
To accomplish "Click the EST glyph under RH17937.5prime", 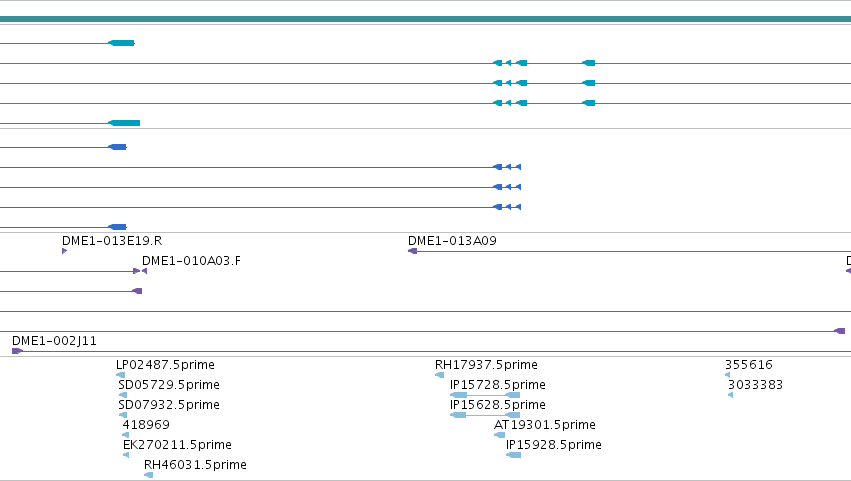I will point(440,375).
